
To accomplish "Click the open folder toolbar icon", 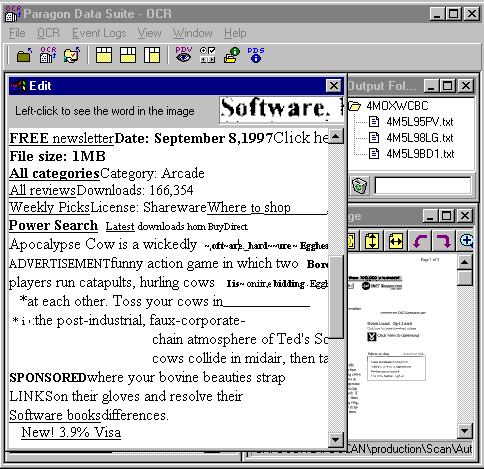I will (x=24, y=55).
